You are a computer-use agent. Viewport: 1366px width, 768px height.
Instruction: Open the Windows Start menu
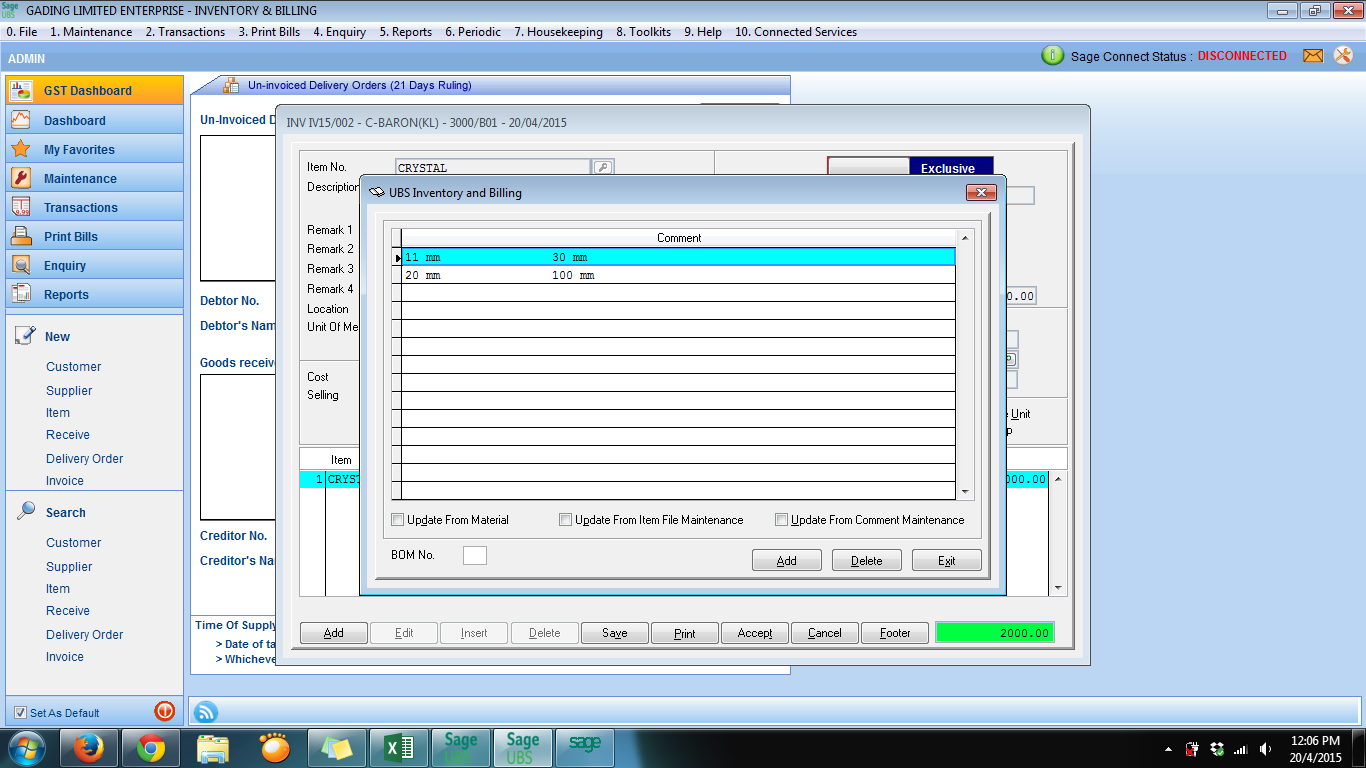(26, 748)
